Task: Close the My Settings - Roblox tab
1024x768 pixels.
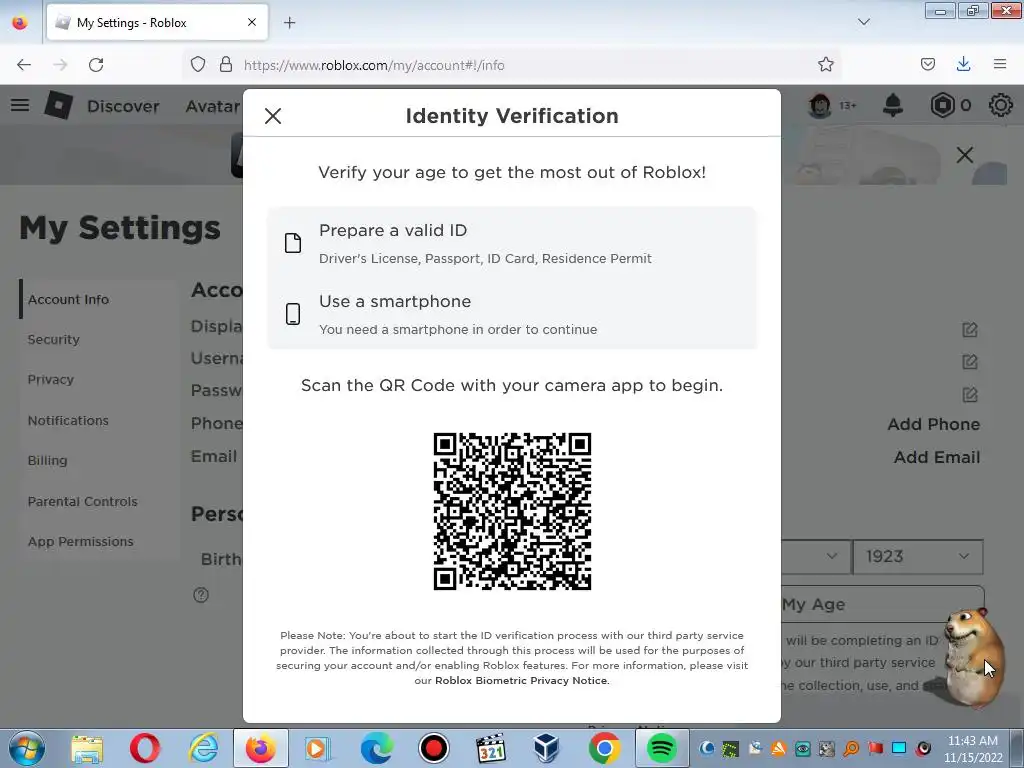Action: pos(252,23)
